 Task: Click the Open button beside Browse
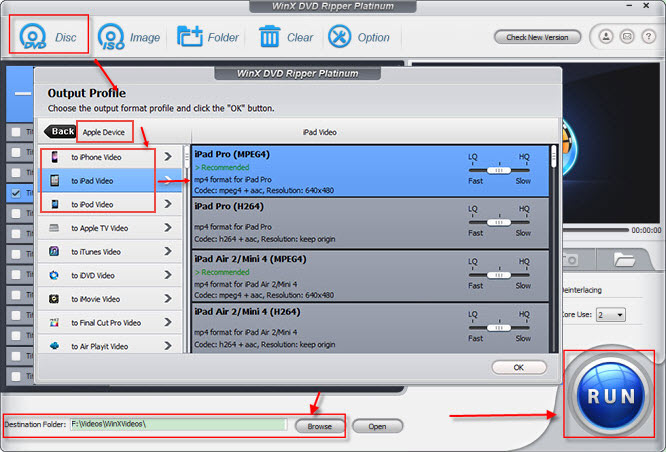(377, 426)
